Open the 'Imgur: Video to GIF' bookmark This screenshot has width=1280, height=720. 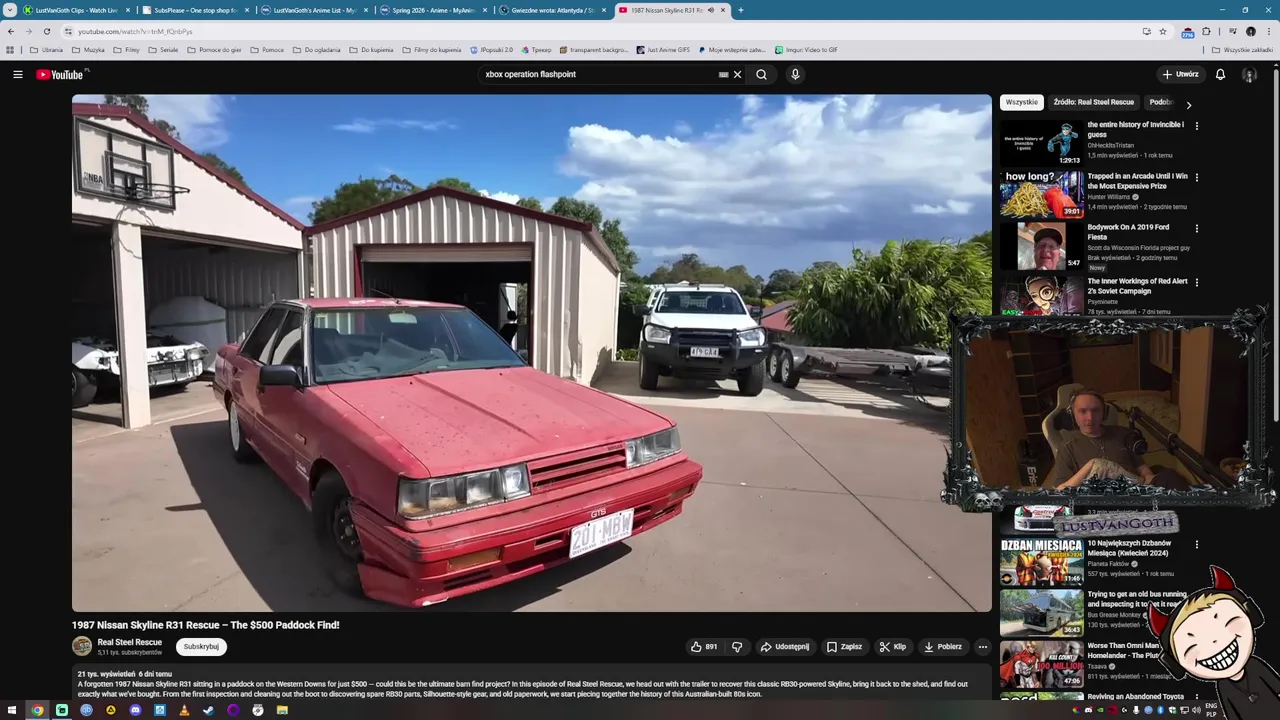coord(806,49)
